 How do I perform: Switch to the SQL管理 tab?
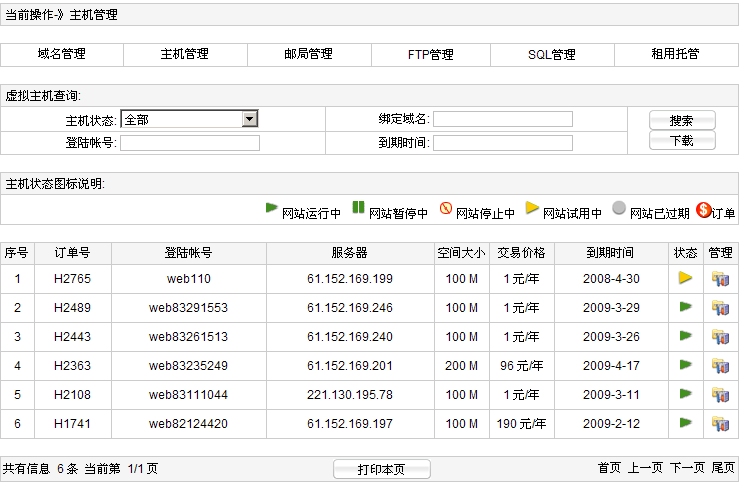coord(552,54)
